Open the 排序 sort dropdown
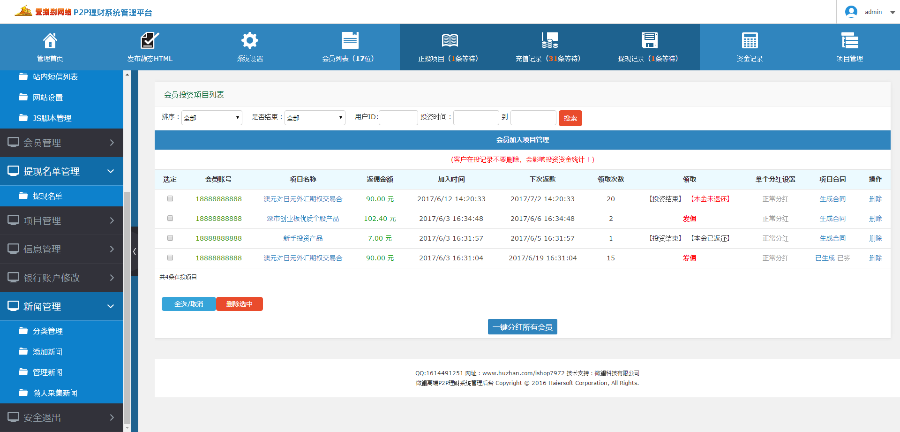The width and height of the screenshot is (900, 432). [212, 118]
